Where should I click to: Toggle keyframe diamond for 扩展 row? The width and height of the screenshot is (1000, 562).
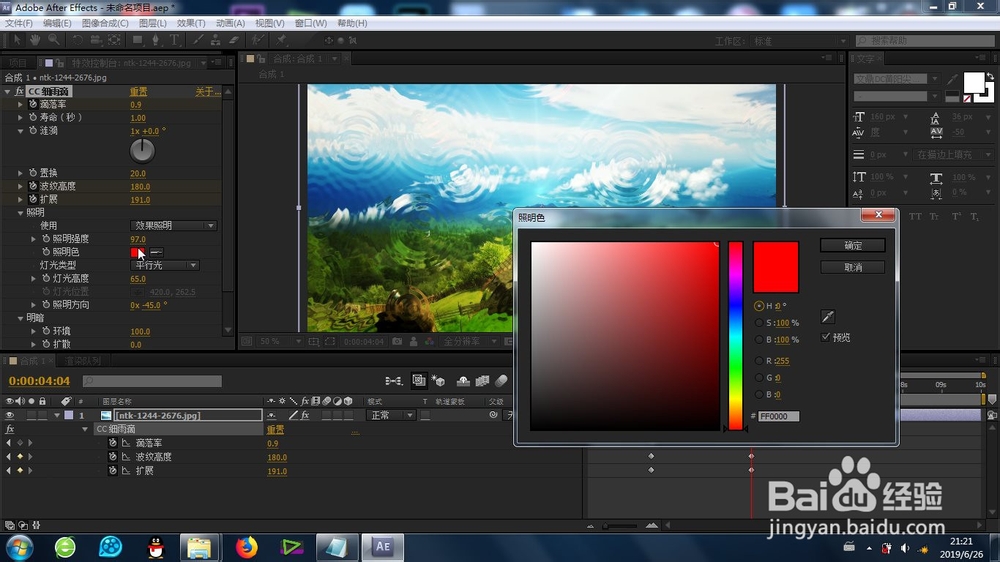(x=20, y=471)
